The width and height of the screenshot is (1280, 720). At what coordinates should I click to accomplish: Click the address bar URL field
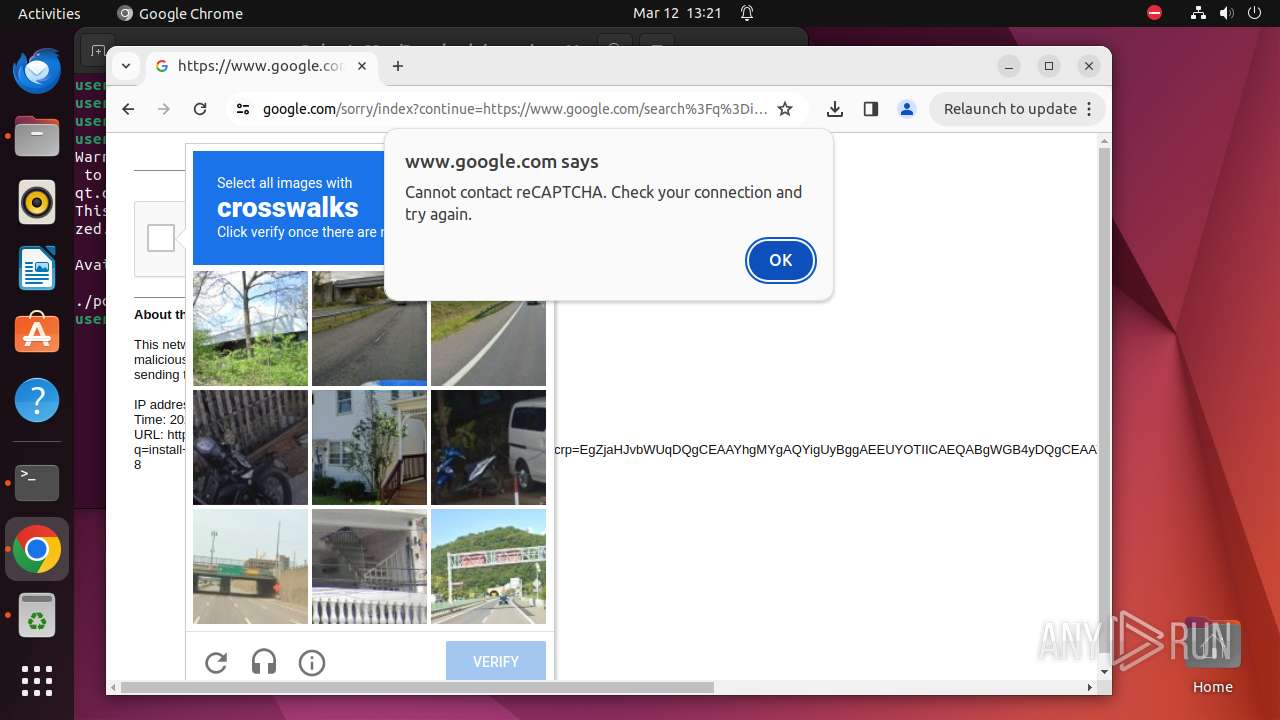(515, 109)
